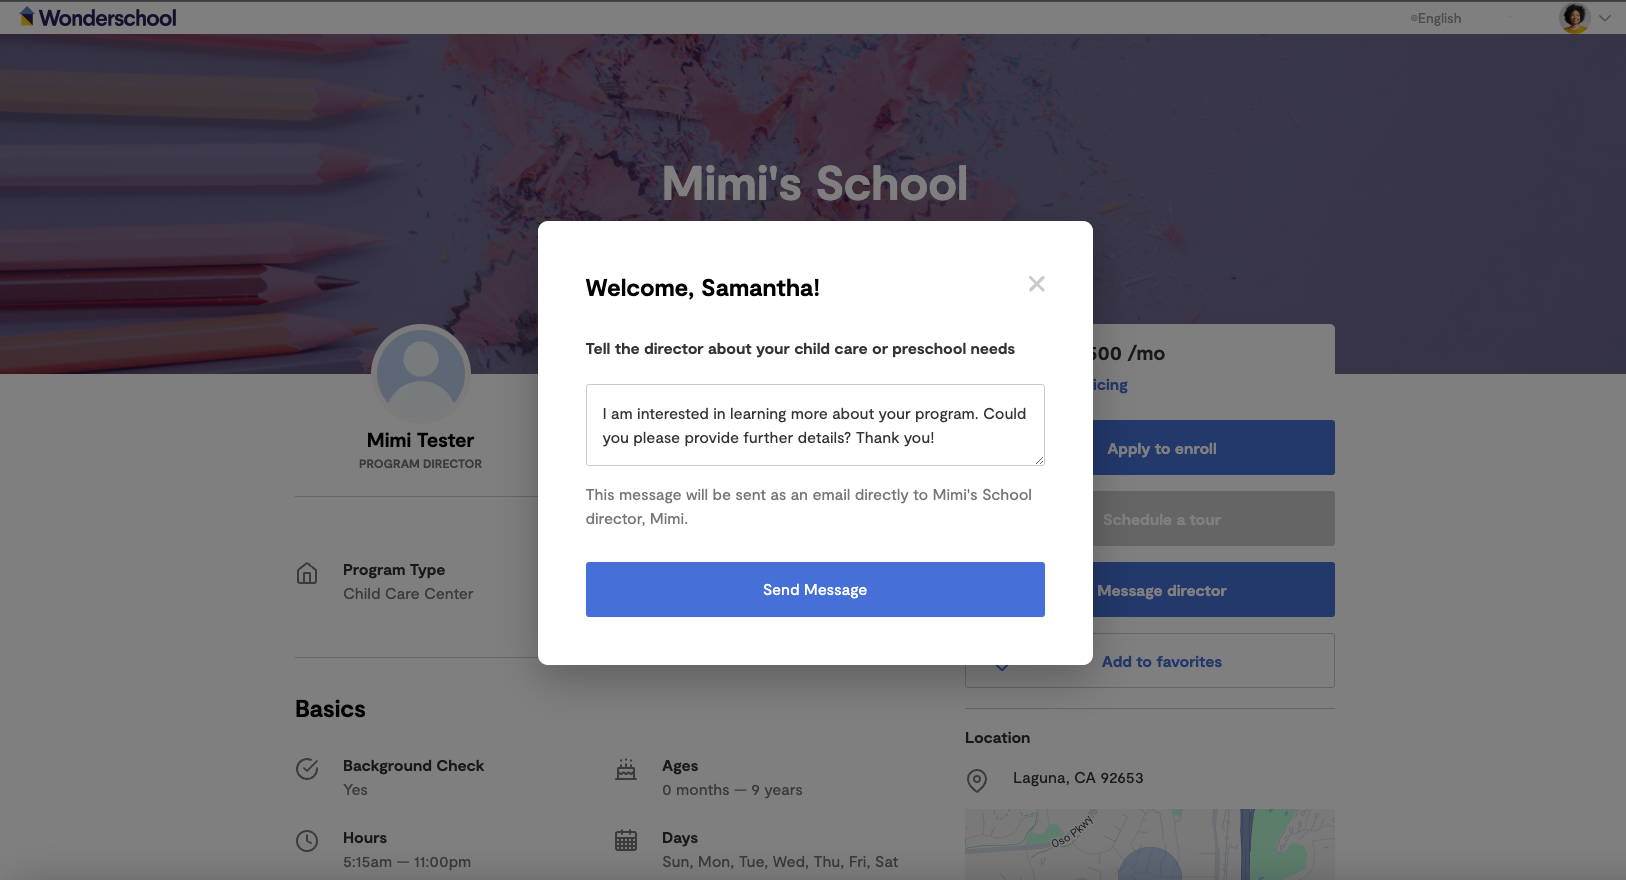
Task: Click the location pin icon
Action: click(x=977, y=780)
